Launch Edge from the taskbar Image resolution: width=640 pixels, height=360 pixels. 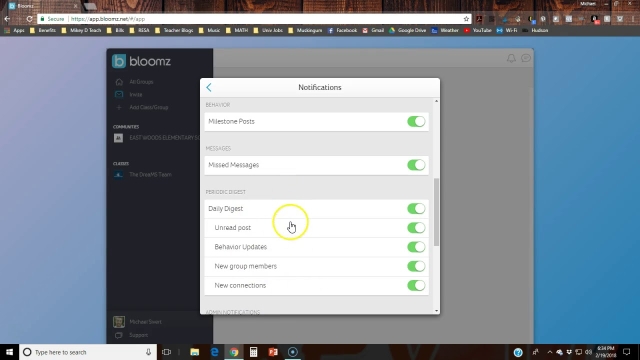214,352
